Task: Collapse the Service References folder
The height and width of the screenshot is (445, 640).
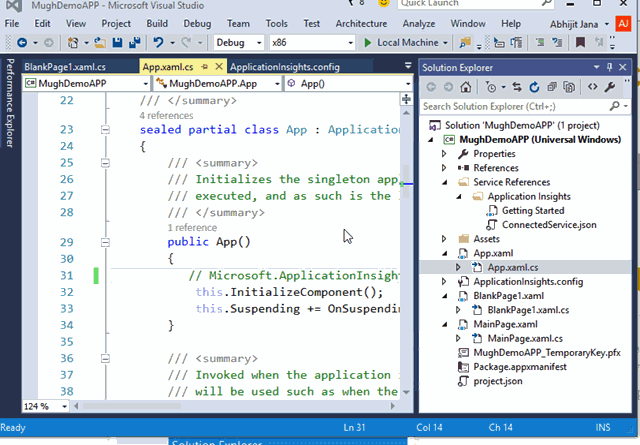Action: tap(444, 182)
